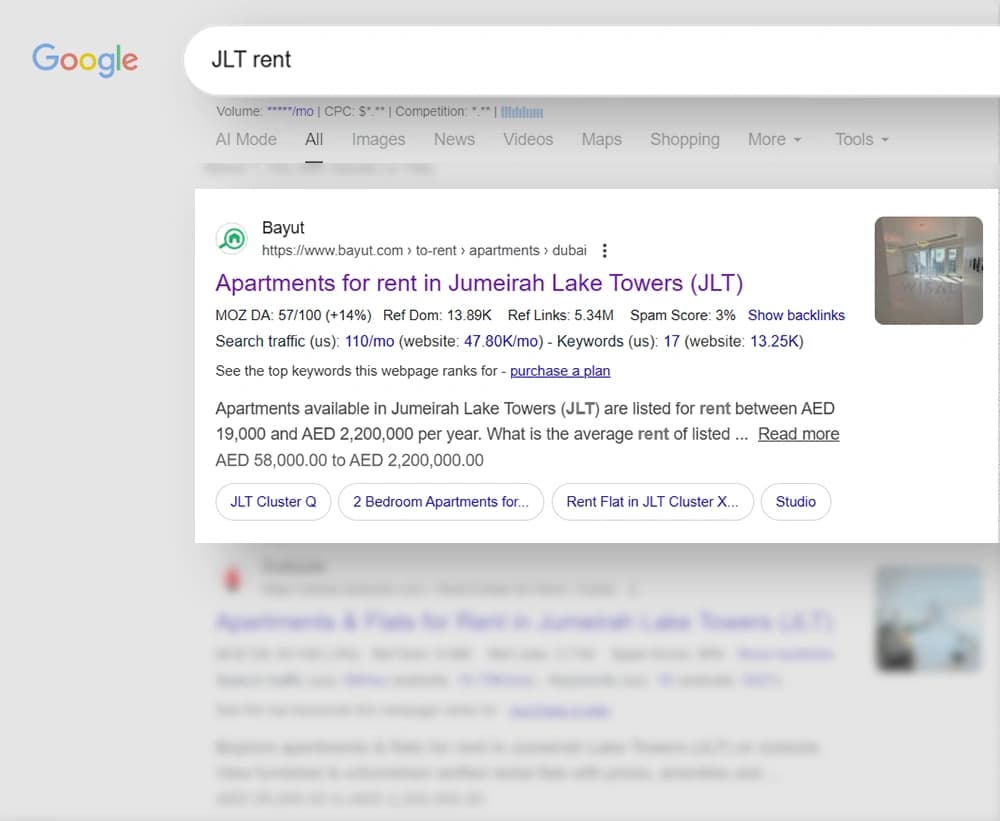Click the Bayut apartment thumbnail image
This screenshot has height=821, width=1000.
coord(929,270)
